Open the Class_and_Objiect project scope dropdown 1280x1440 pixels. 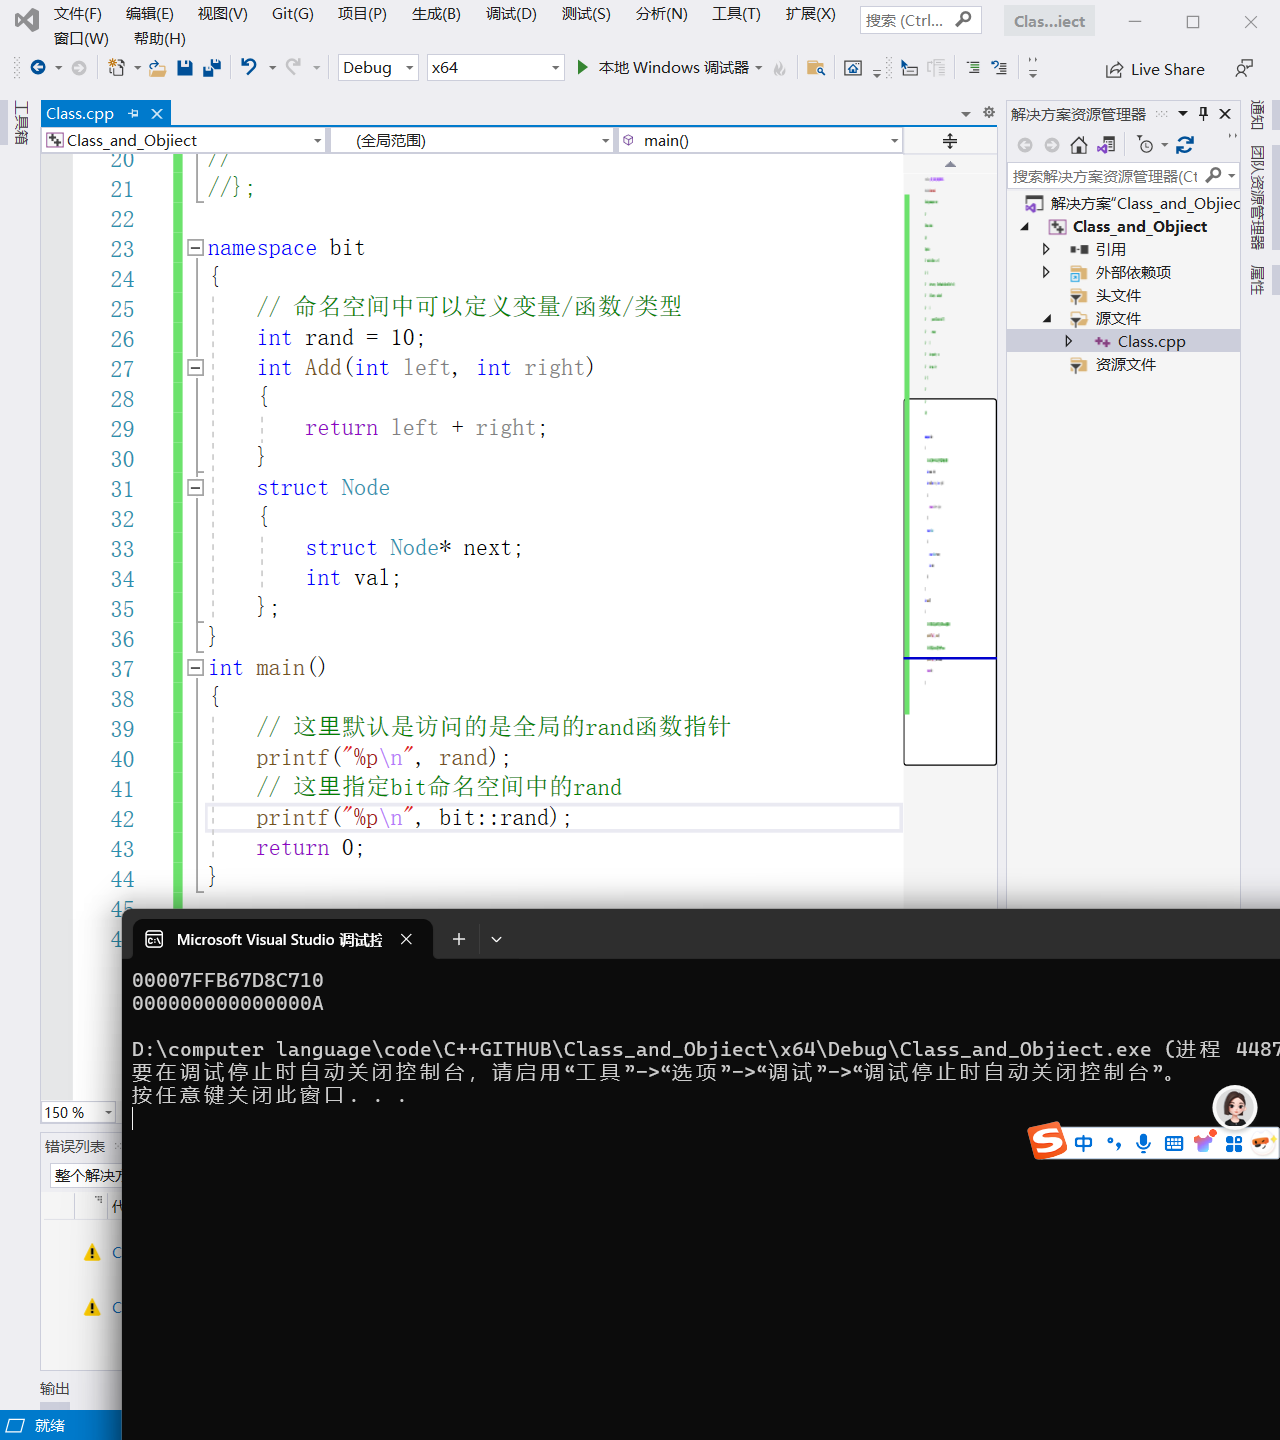(x=184, y=140)
